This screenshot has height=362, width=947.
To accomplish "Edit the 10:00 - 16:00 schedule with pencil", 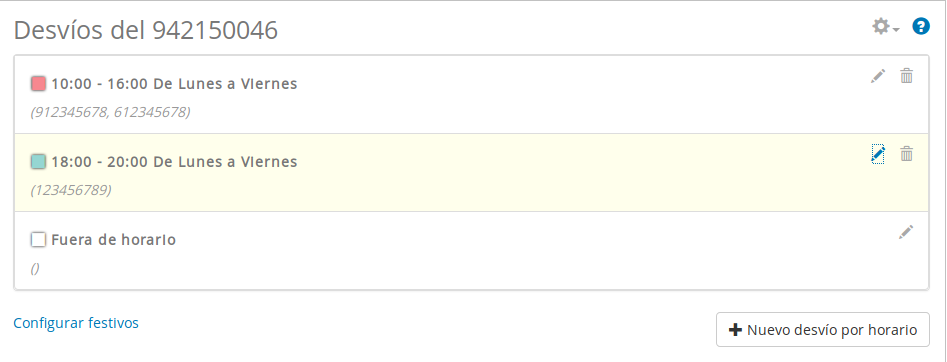I will point(878,76).
